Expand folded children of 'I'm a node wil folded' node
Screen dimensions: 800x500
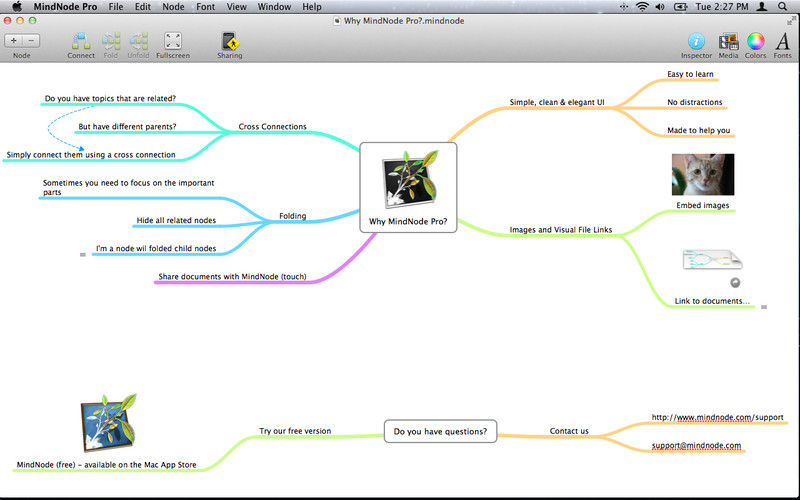pos(83,255)
